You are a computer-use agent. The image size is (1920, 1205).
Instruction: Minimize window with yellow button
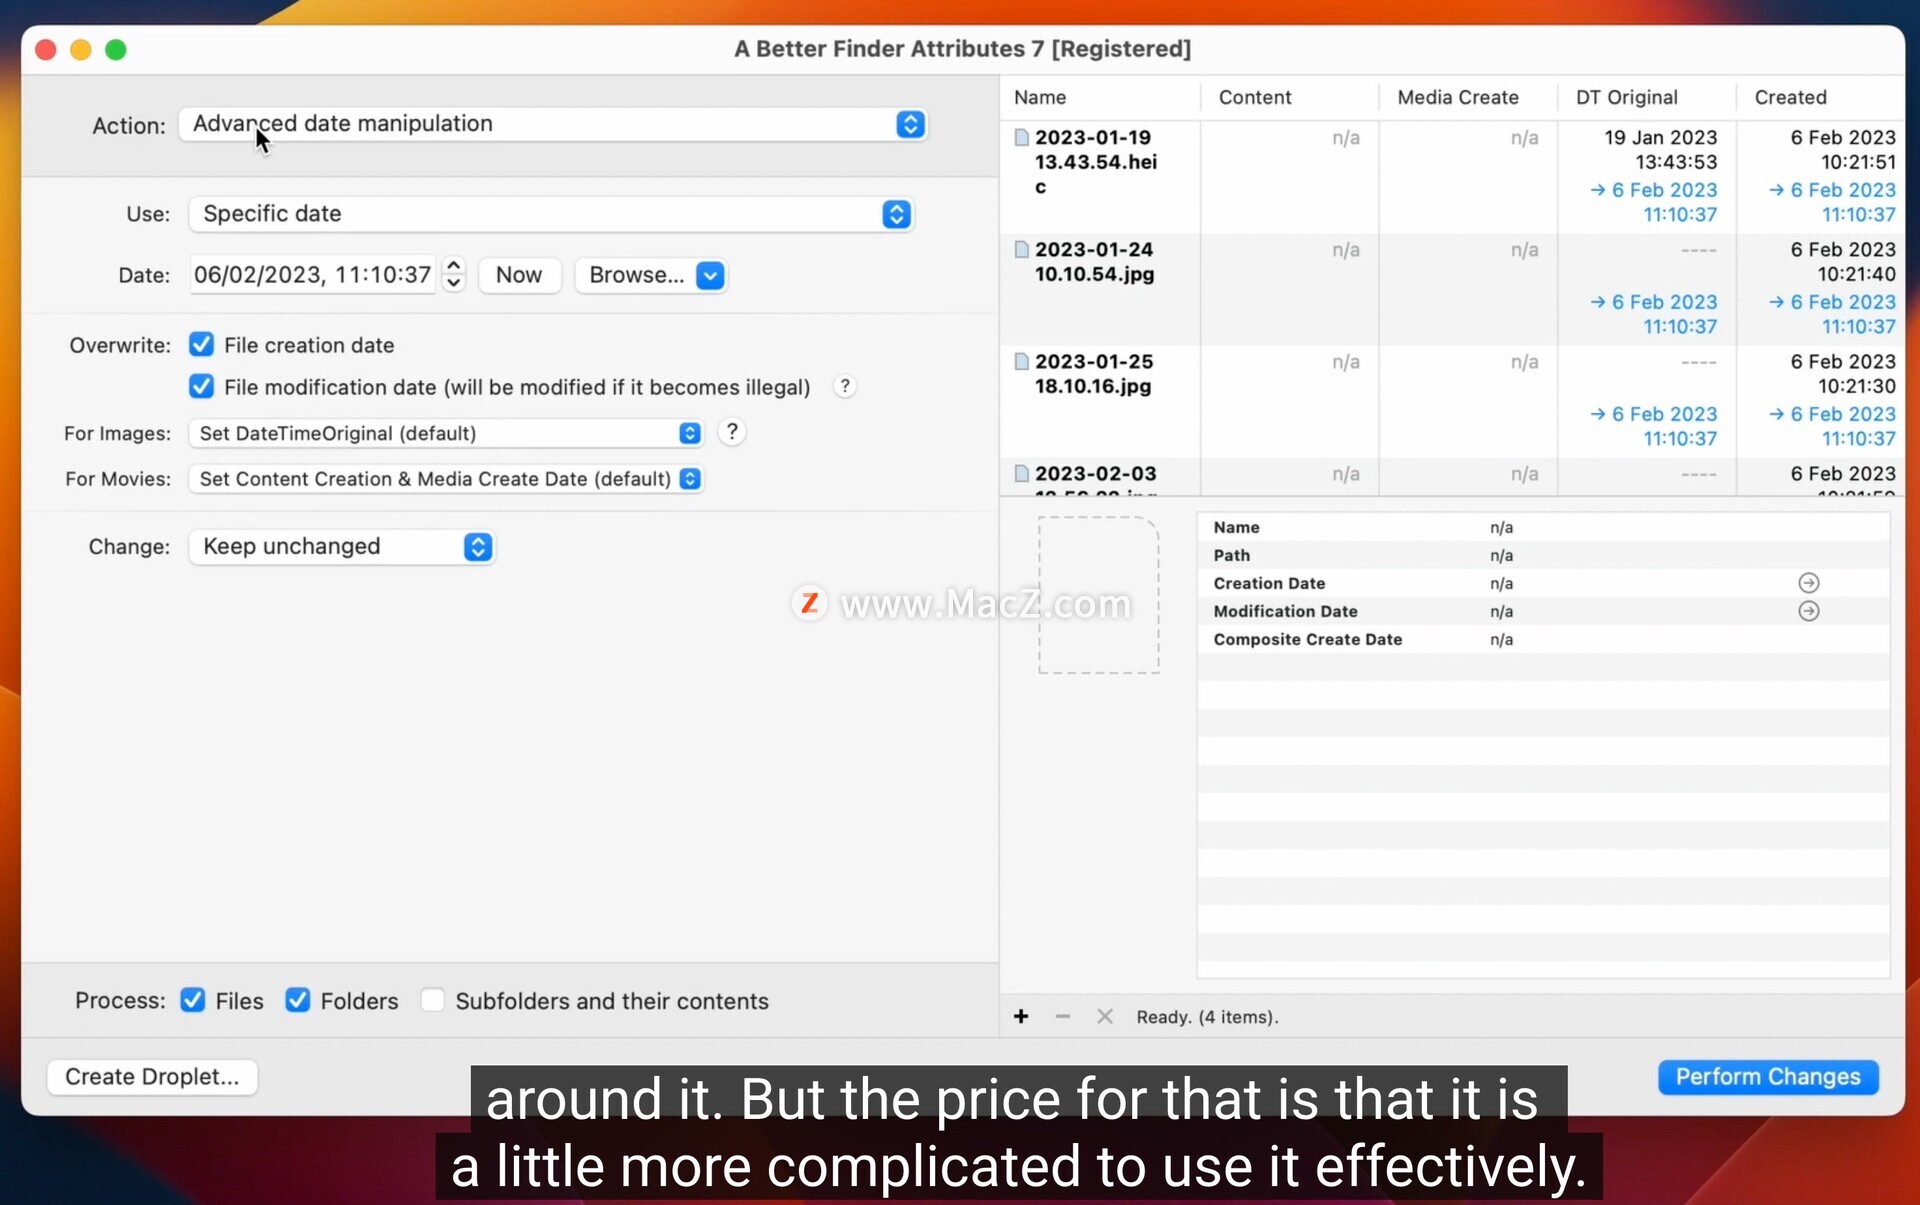click(81, 49)
